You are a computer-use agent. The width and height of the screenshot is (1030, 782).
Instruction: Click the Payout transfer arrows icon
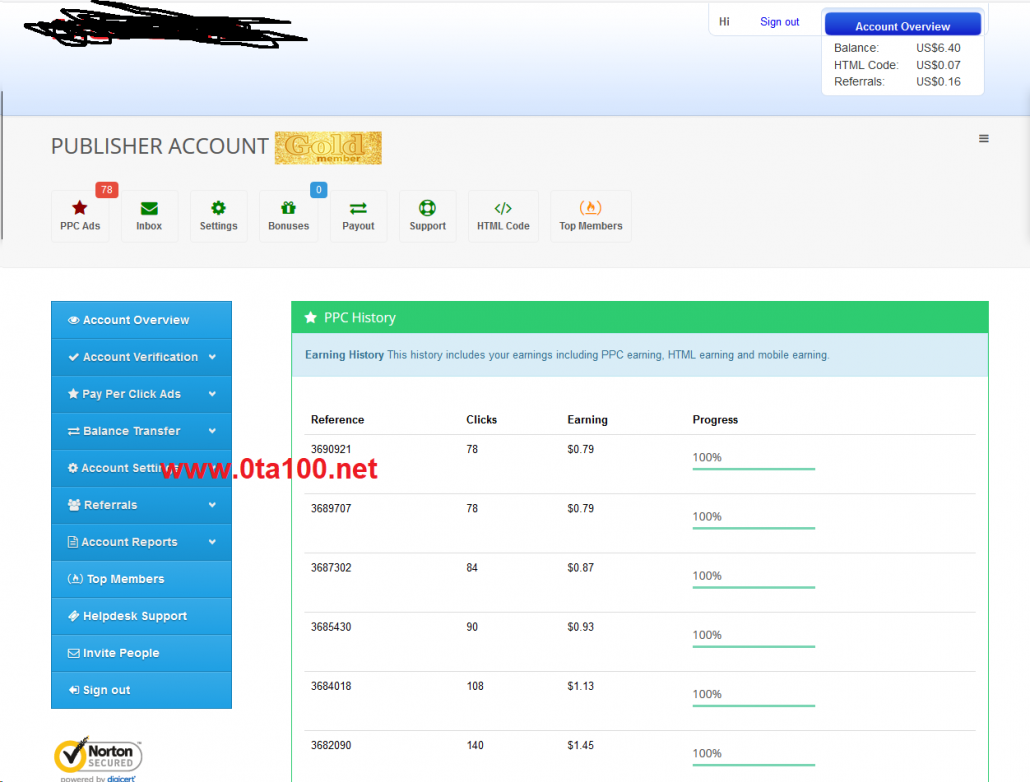coord(358,209)
